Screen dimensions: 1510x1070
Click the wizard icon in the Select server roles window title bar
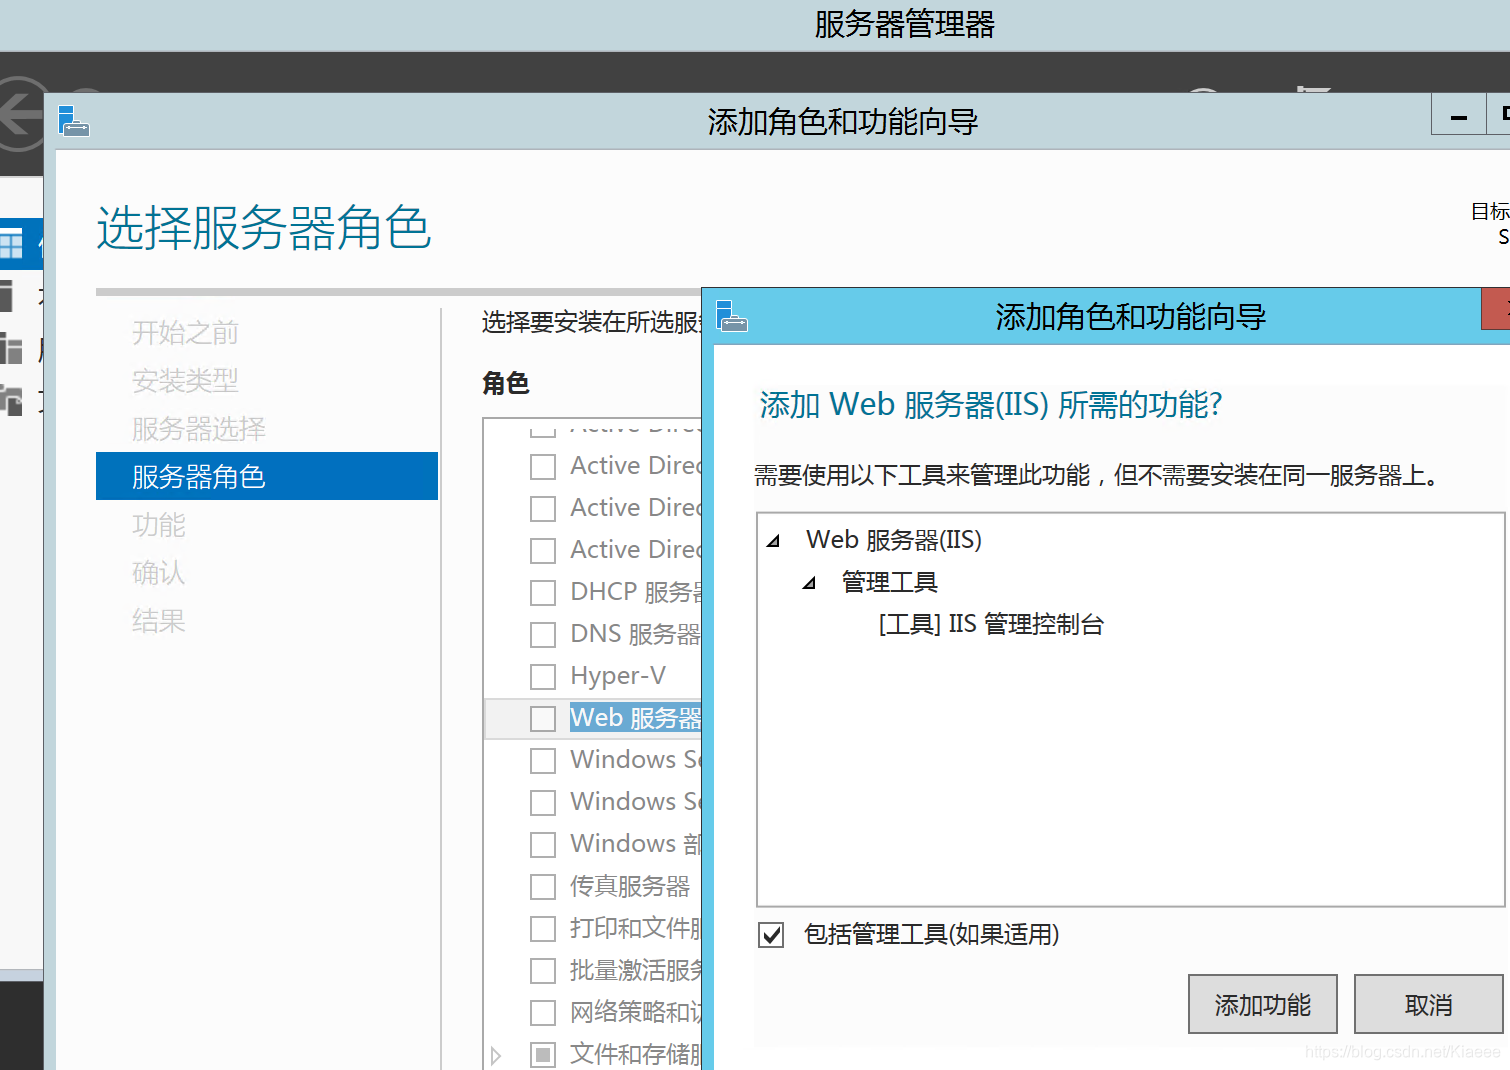[74, 121]
